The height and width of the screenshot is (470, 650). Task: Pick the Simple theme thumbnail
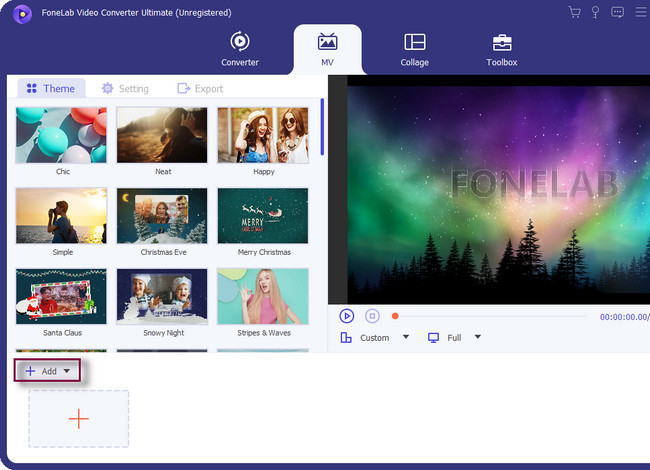click(61, 216)
